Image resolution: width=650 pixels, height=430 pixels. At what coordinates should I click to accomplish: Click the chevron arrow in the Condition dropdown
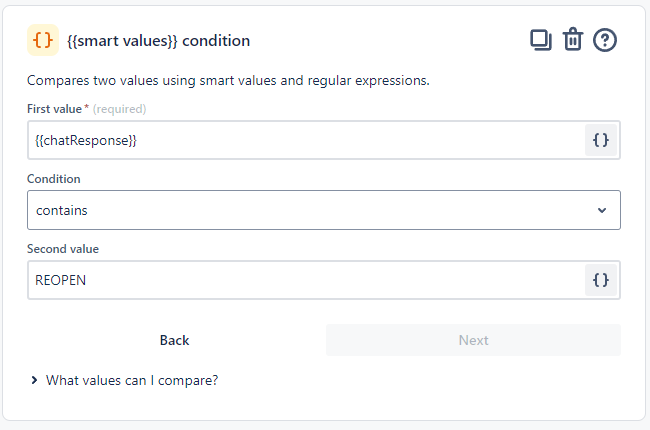click(602, 210)
